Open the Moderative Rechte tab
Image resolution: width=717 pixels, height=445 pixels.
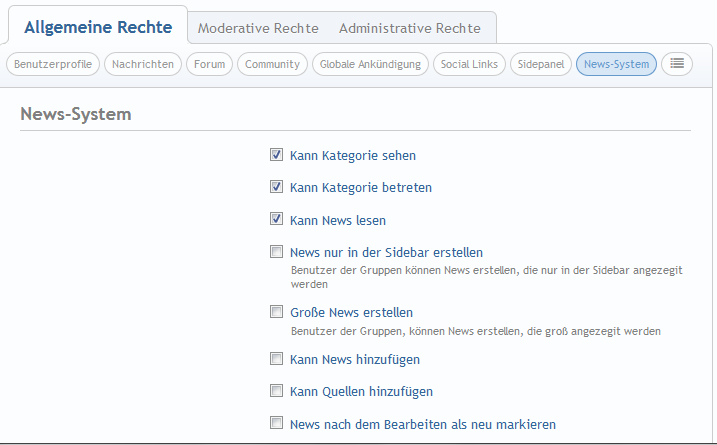point(258,28)
